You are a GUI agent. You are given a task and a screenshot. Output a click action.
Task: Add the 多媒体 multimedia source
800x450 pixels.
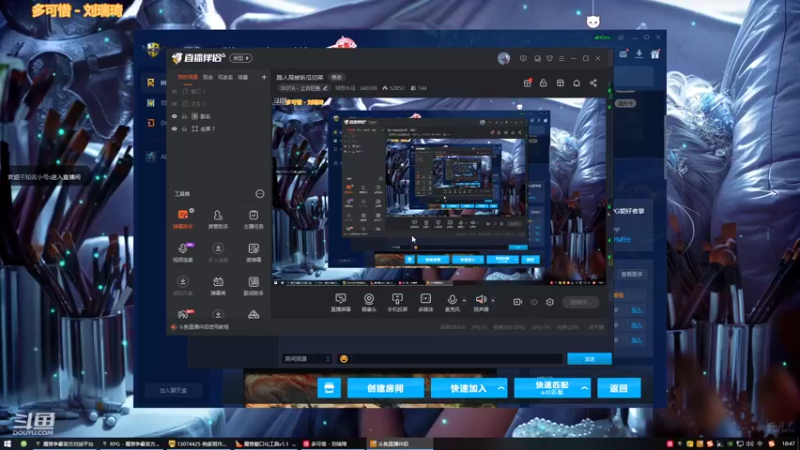426,302
